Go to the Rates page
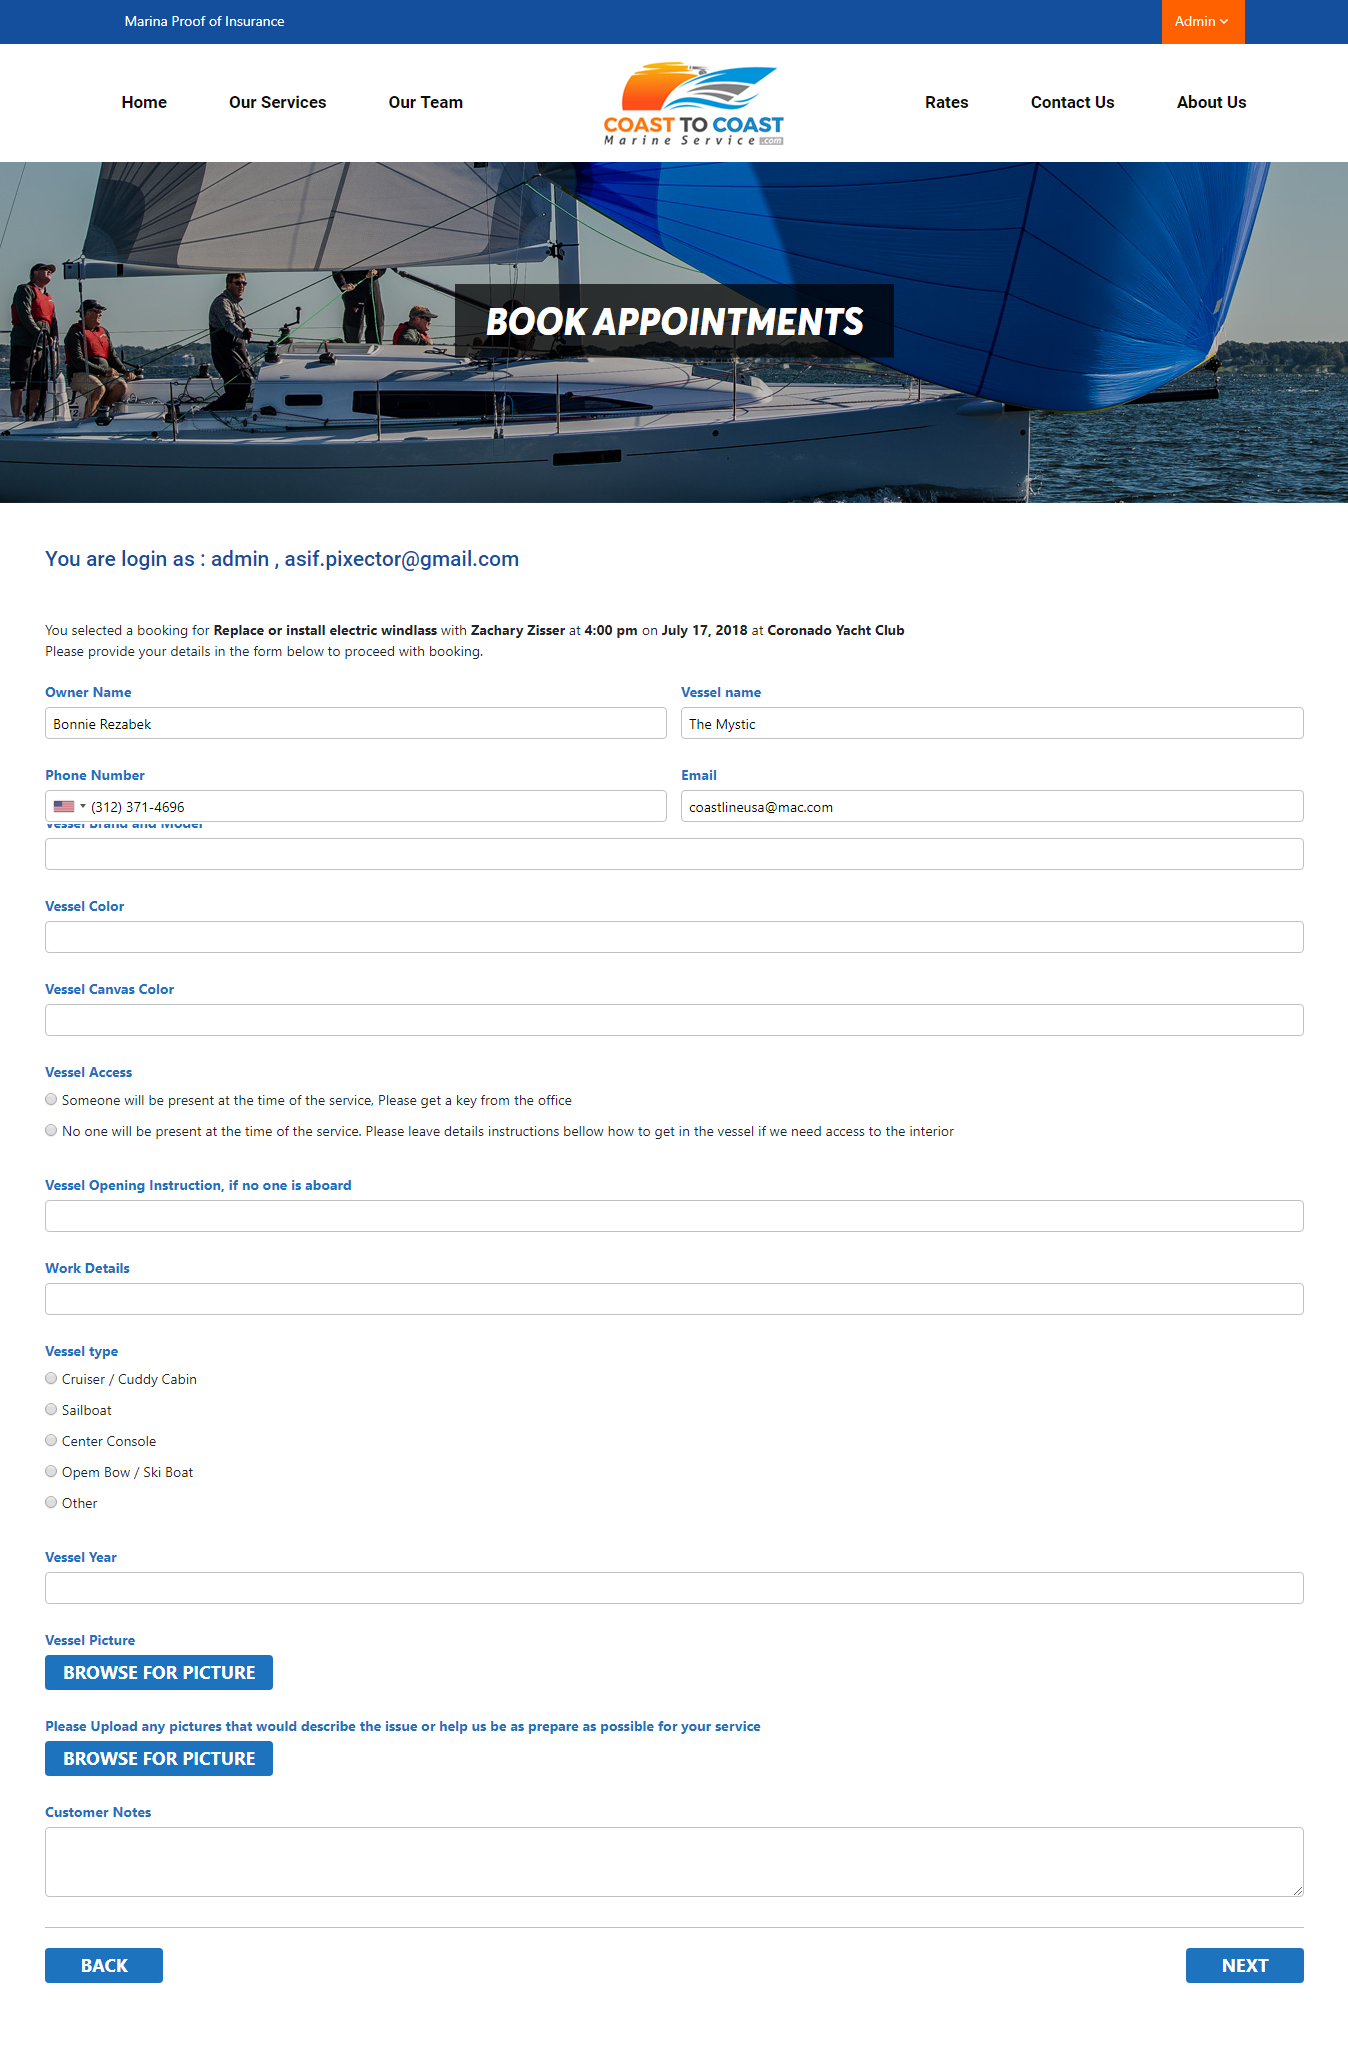The image size is (1348, 2050). click(946, 102)
